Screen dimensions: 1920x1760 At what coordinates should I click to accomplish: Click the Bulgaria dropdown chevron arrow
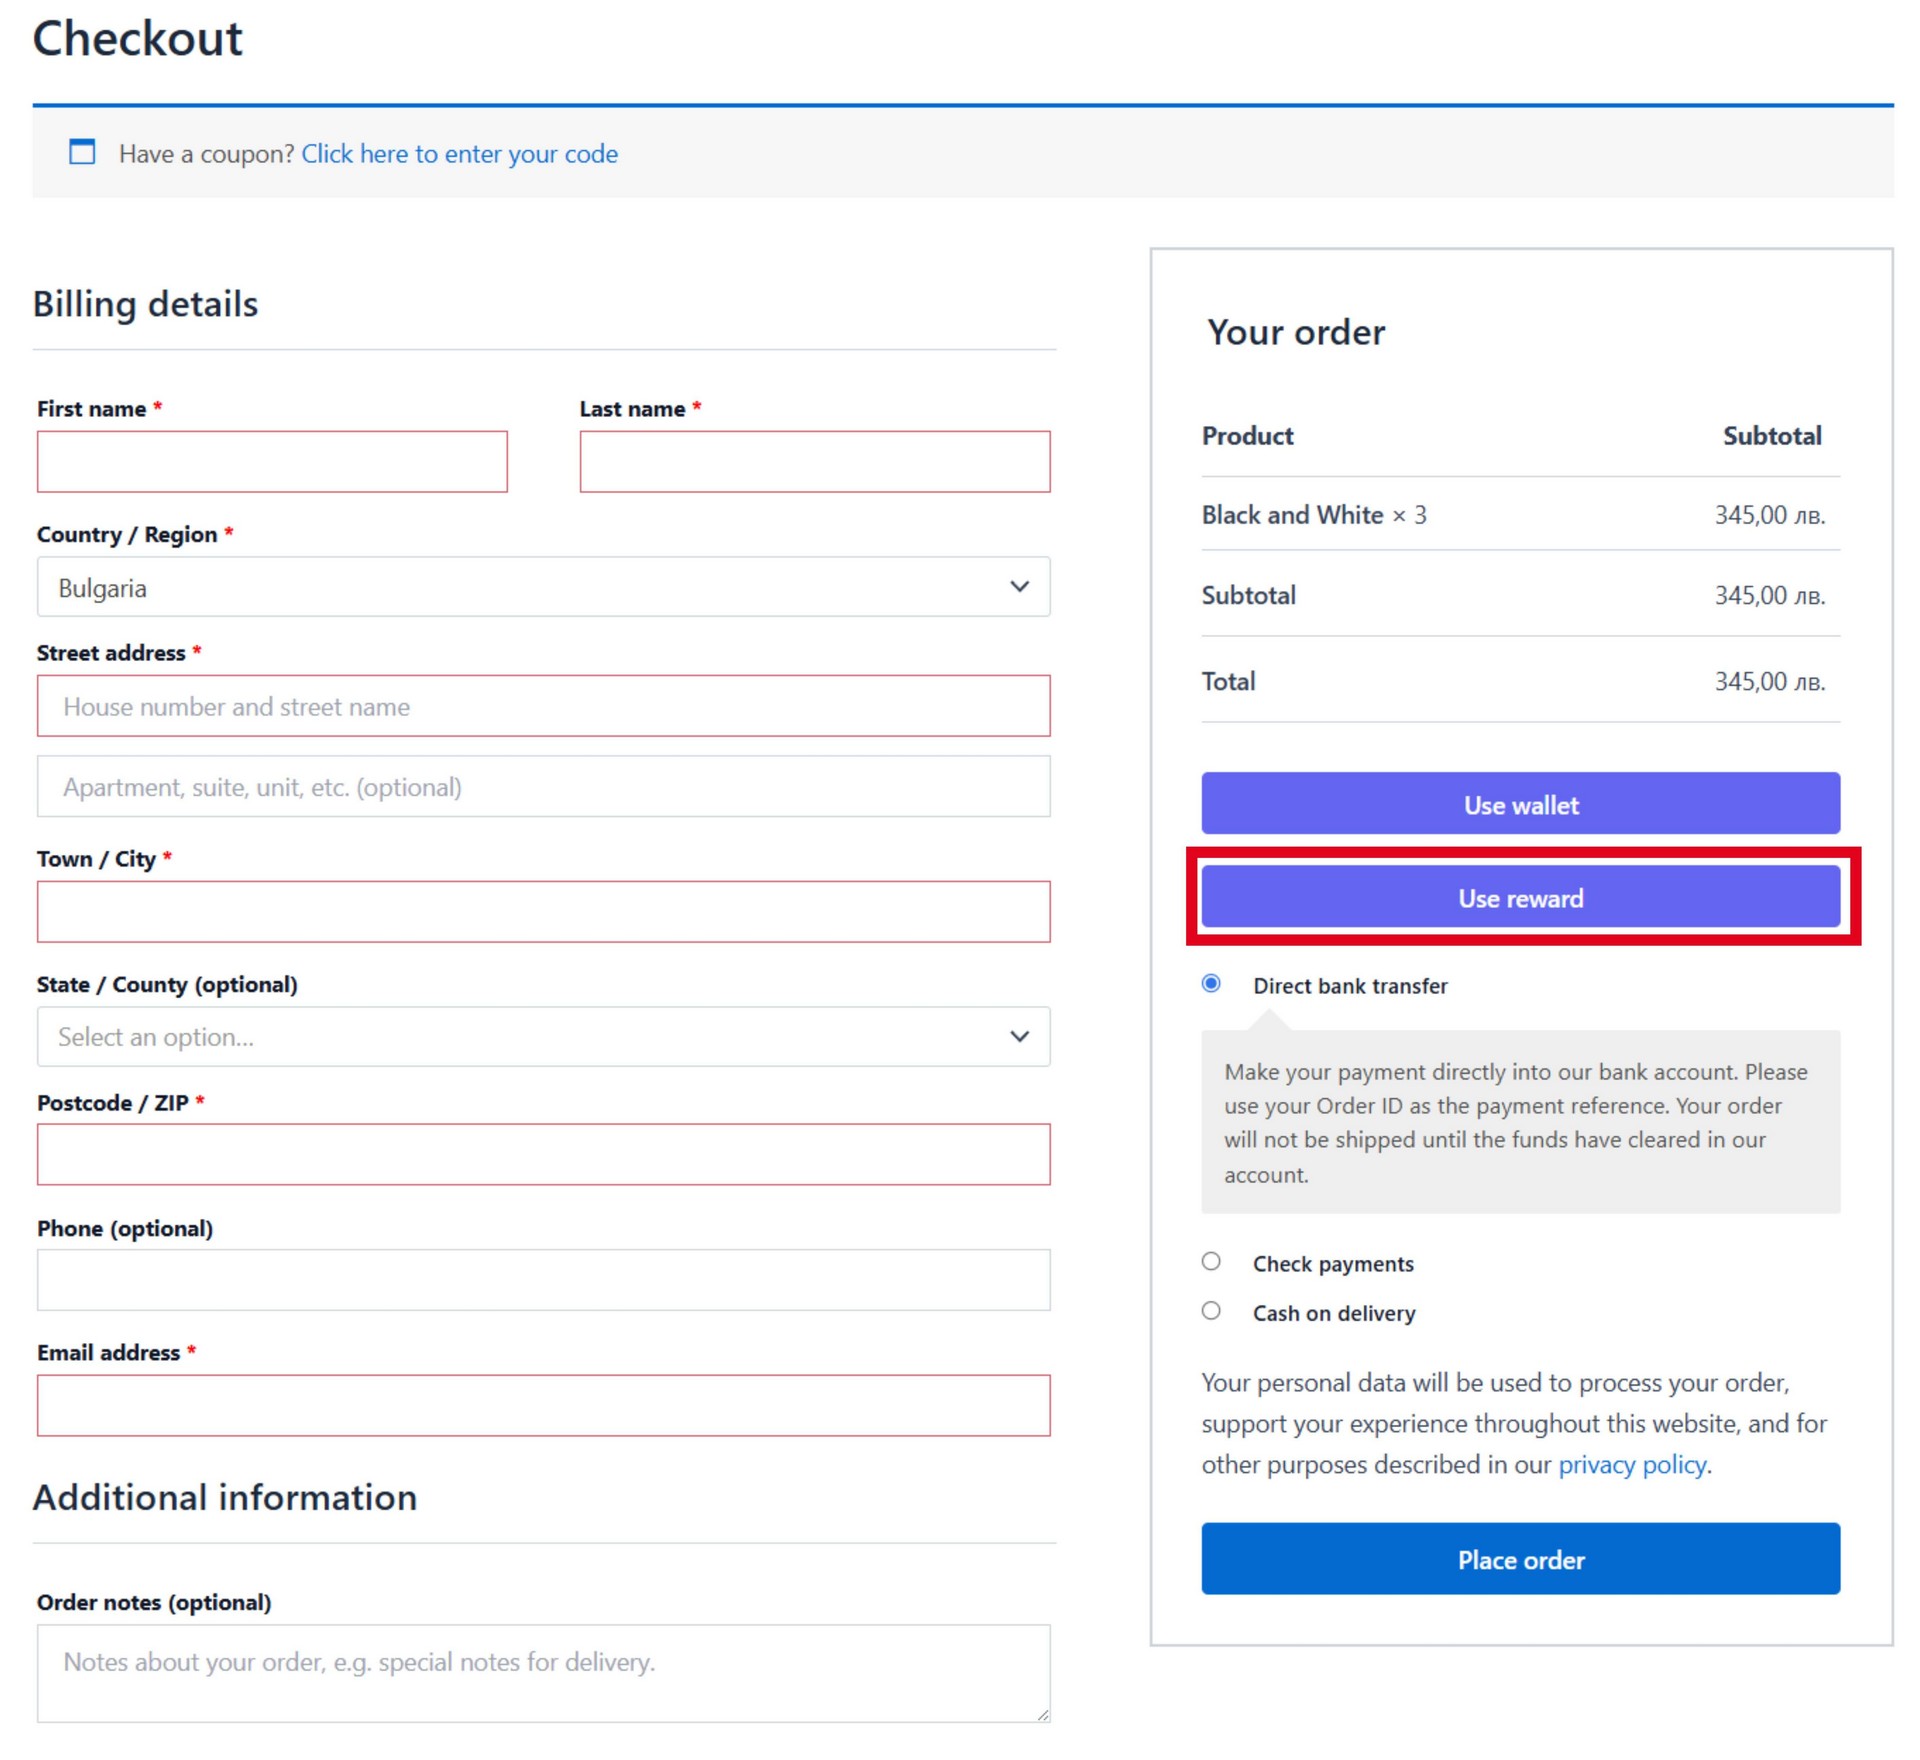point(1019,587)
